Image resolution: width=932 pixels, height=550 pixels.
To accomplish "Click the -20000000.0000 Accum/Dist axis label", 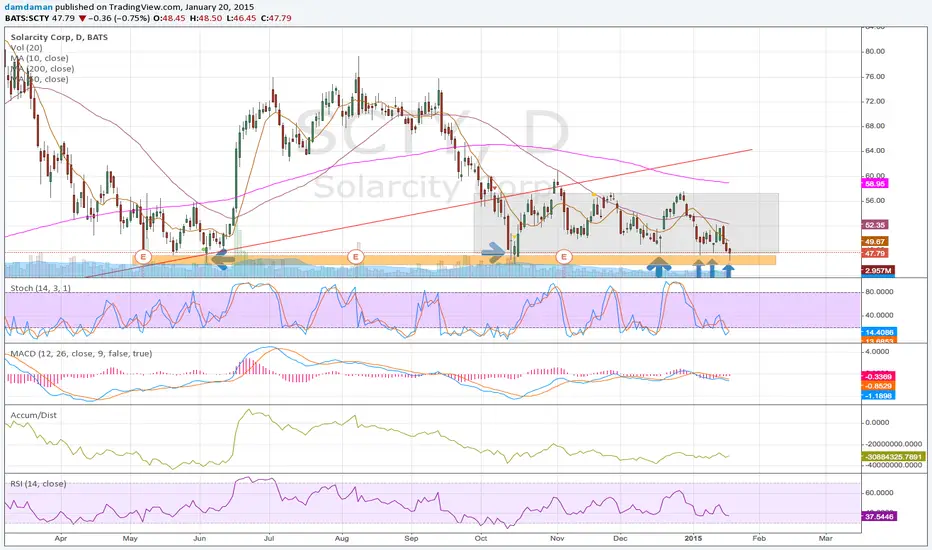I will pyautogui.click(x=893, y=444).
